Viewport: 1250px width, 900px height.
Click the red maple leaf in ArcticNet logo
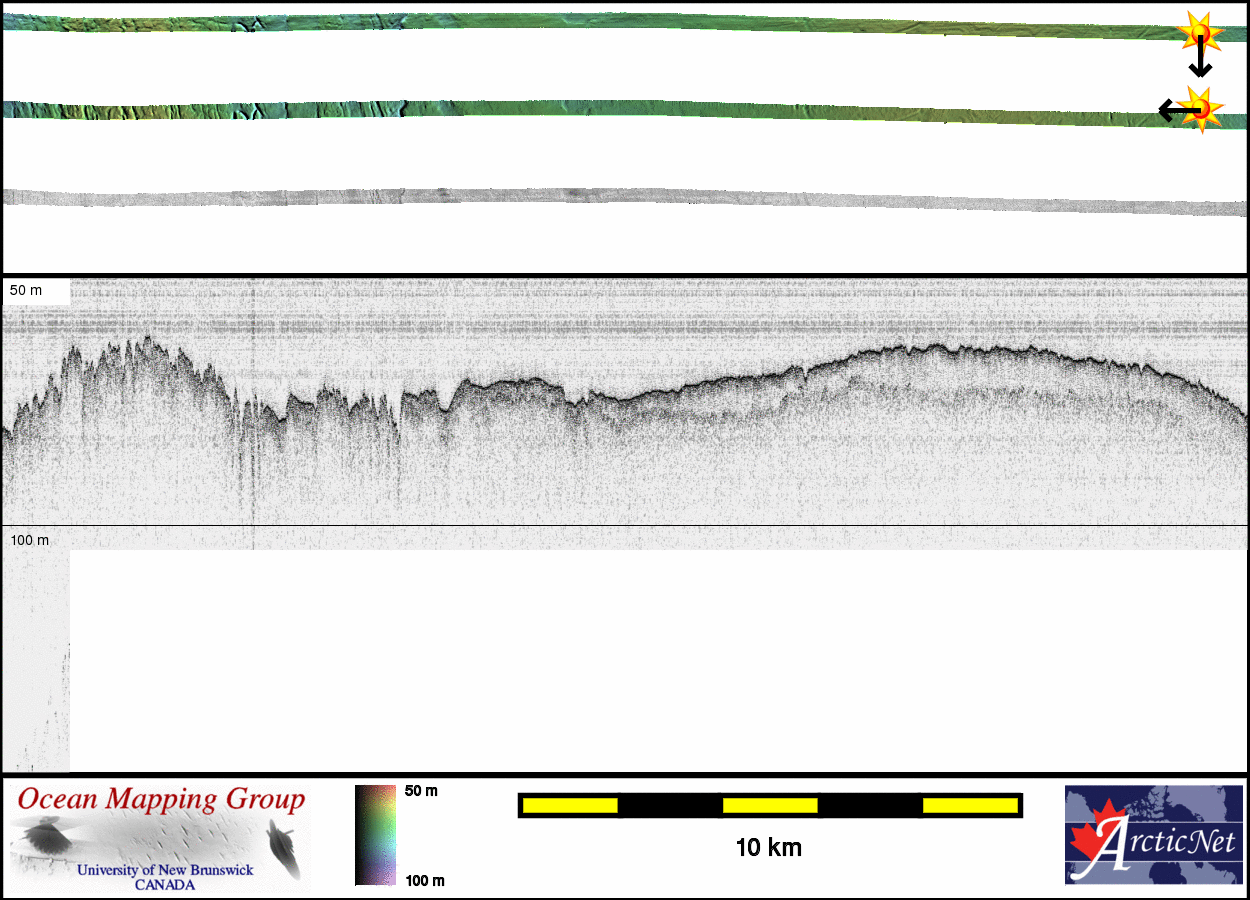click(x=1092, y=840)
